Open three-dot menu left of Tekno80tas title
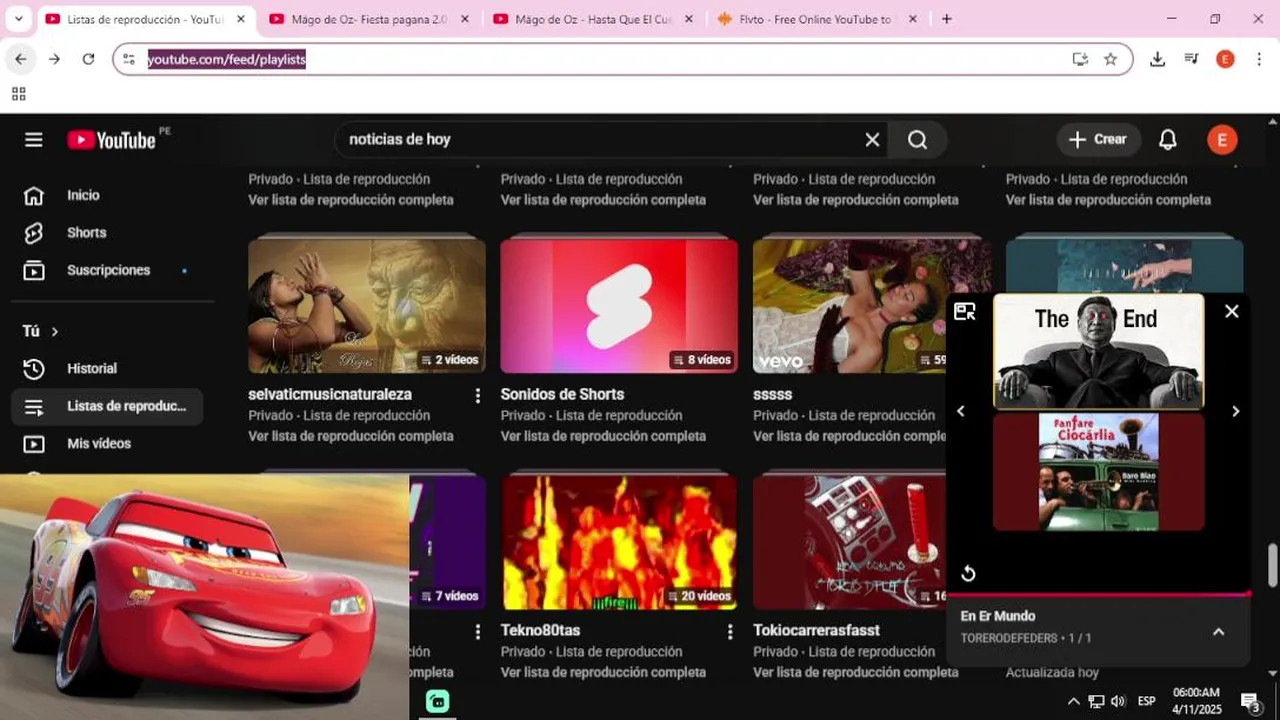1280x720 pixels. (x=478, y=632)
